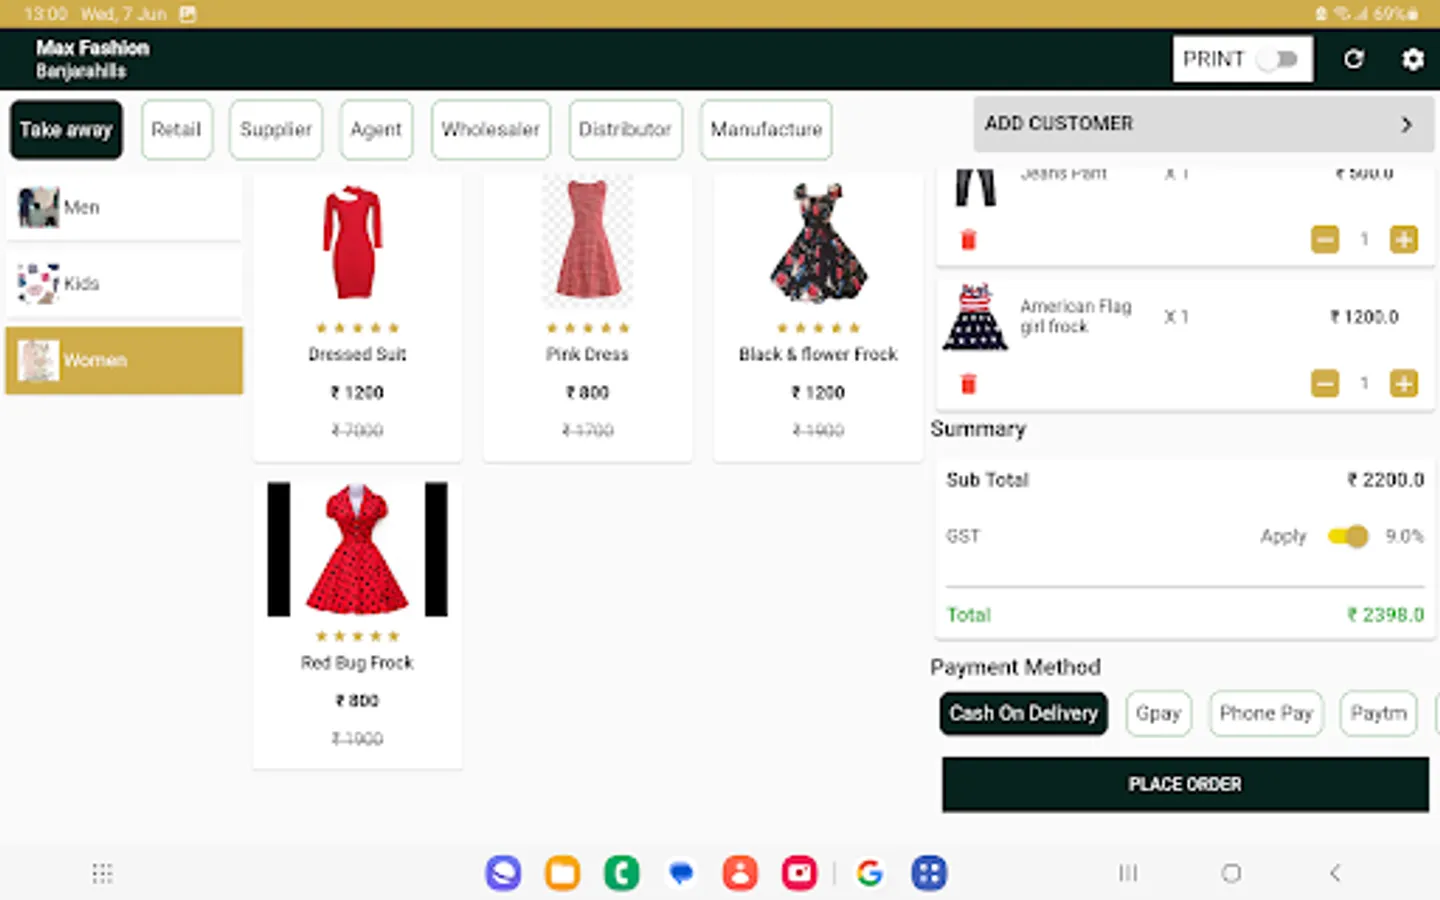
Task: Click GST percentage 9.0%
Action: pyautogui.click(x=1404, y=537)
